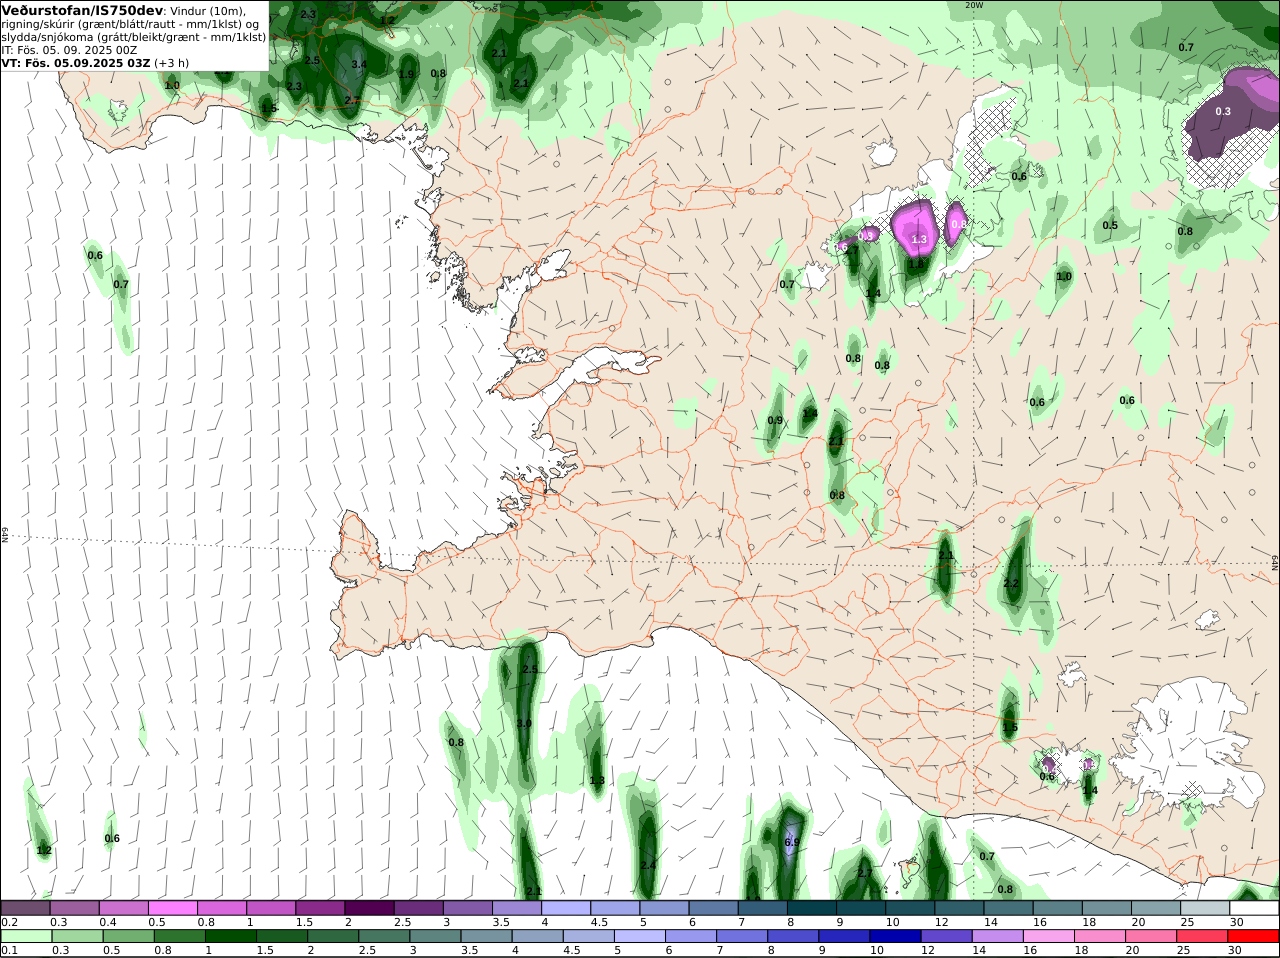Click the rain value "3.0" south of the coast

coord(524,723)
